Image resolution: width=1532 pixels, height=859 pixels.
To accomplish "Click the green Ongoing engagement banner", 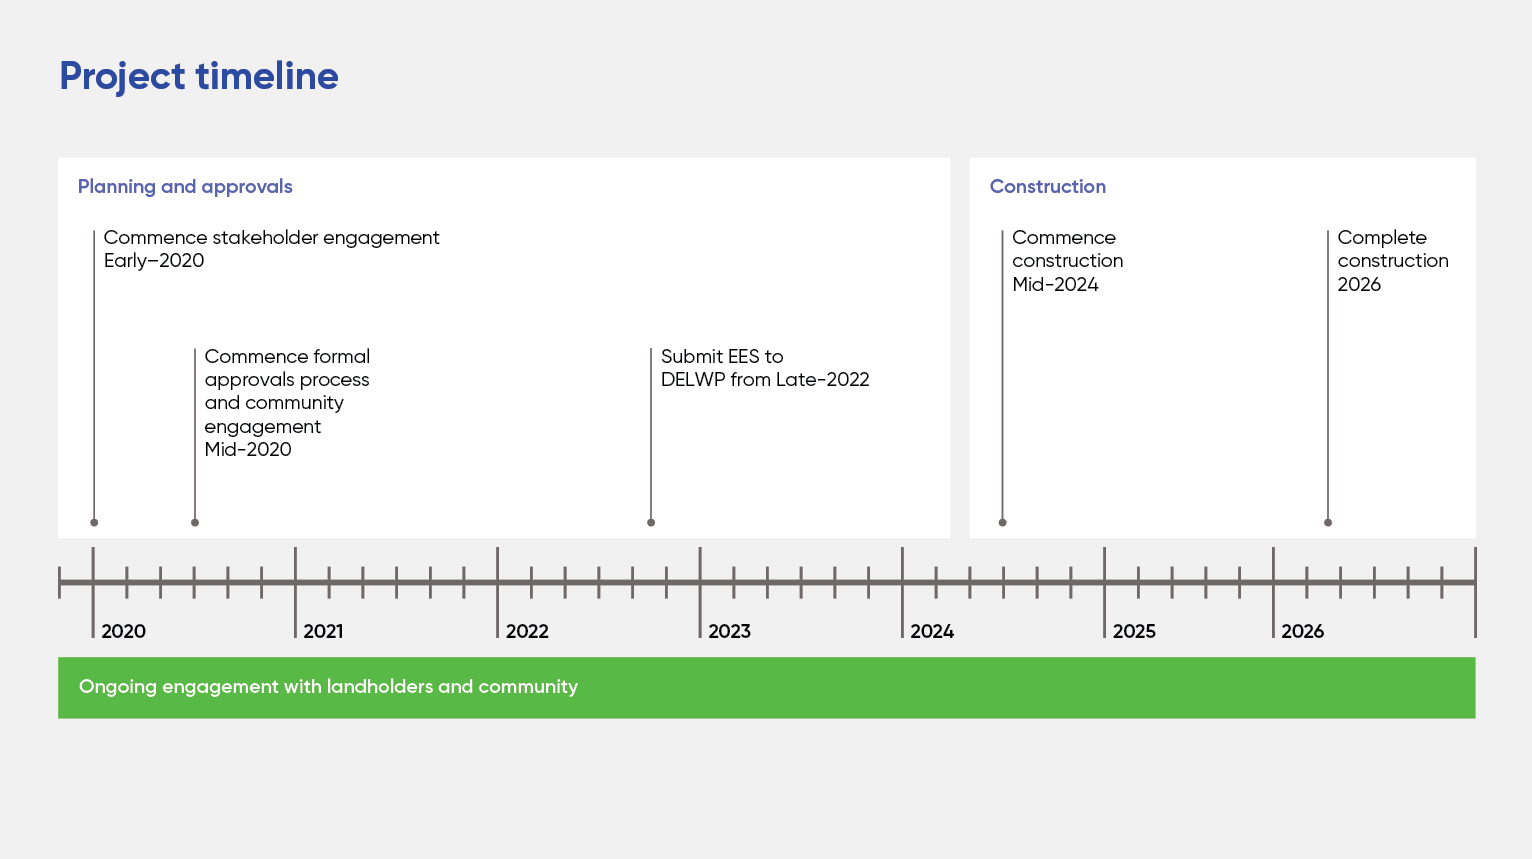I will click(767, 687).
